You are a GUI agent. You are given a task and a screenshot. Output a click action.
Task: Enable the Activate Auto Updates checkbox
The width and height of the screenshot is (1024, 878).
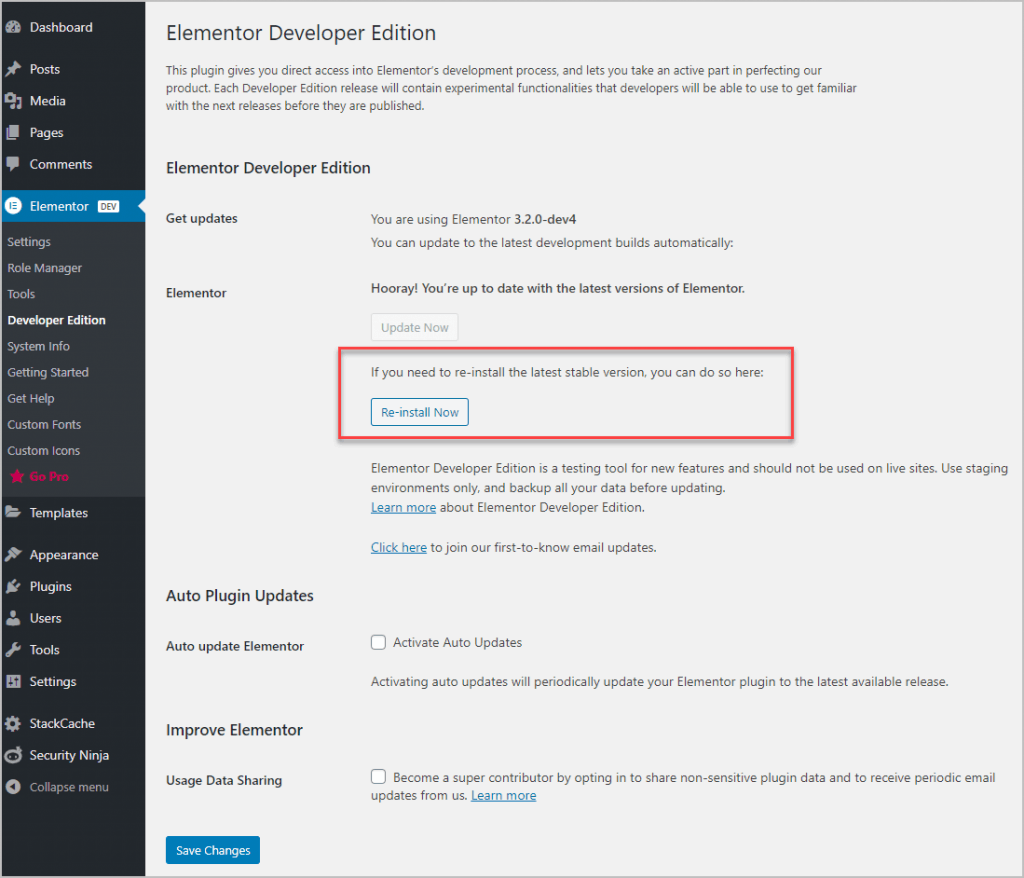coord(378,642)
